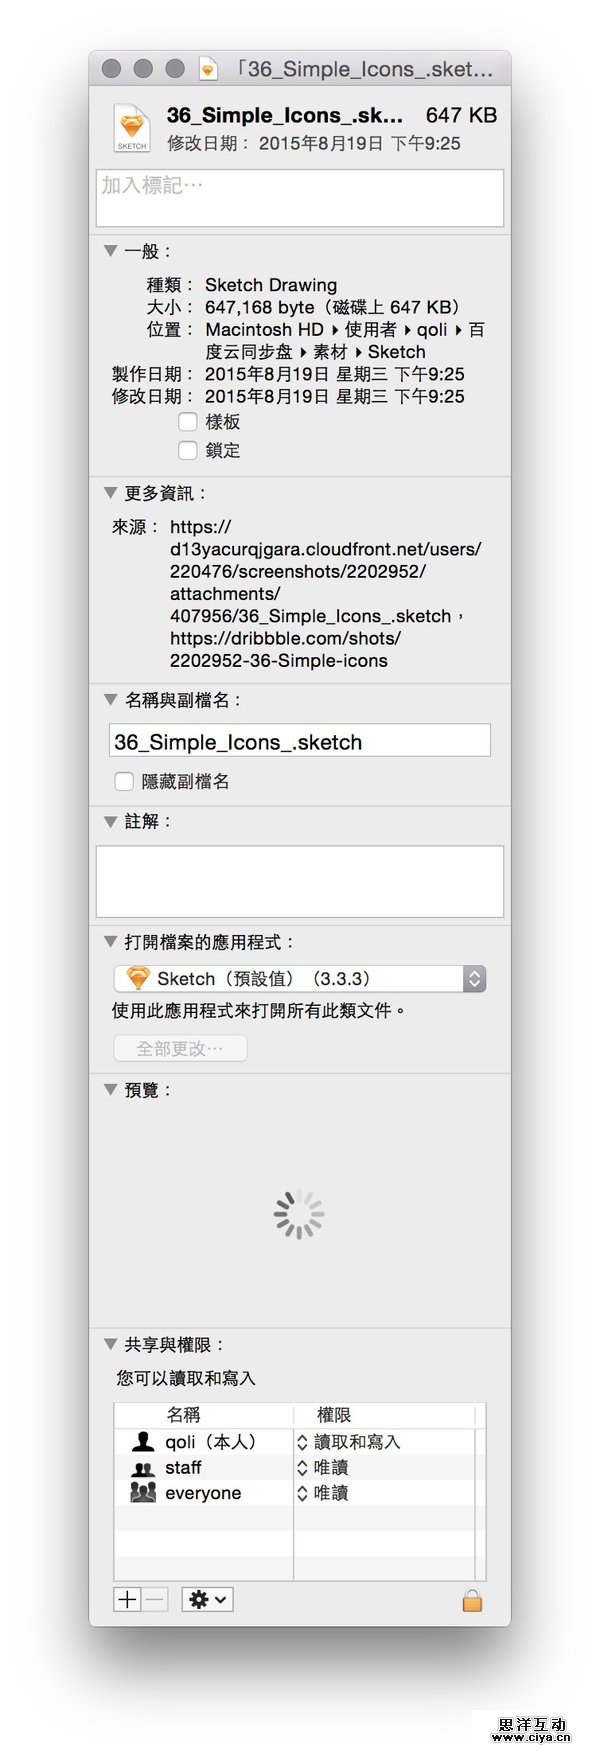Click the minus button under permissions list
The height and width of the screenshot is (1753, 600).
point(154,1600)
